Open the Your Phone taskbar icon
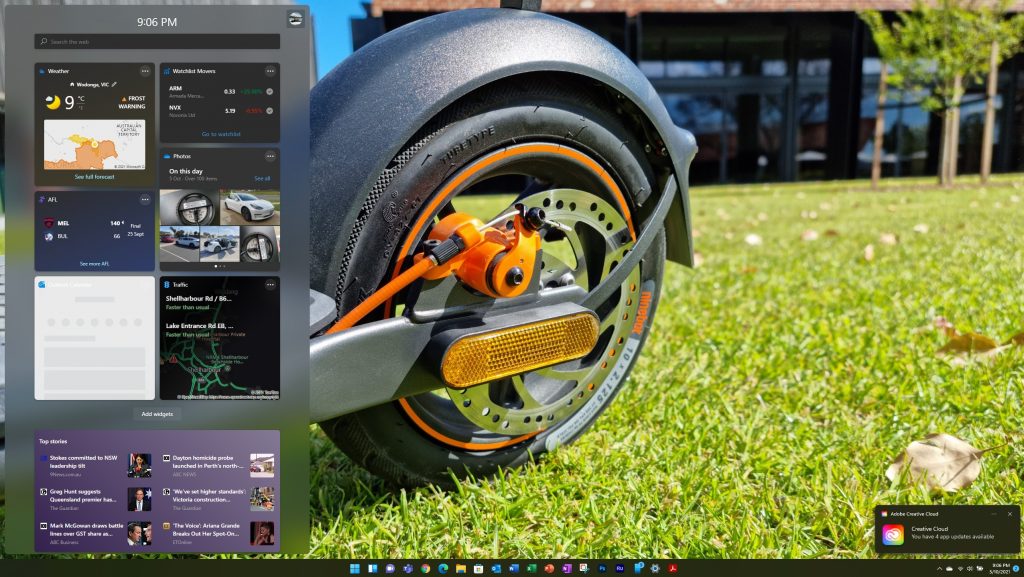The height and width of the screenshot is (577, 1024). pyautogui.click(x=637, y=568)
